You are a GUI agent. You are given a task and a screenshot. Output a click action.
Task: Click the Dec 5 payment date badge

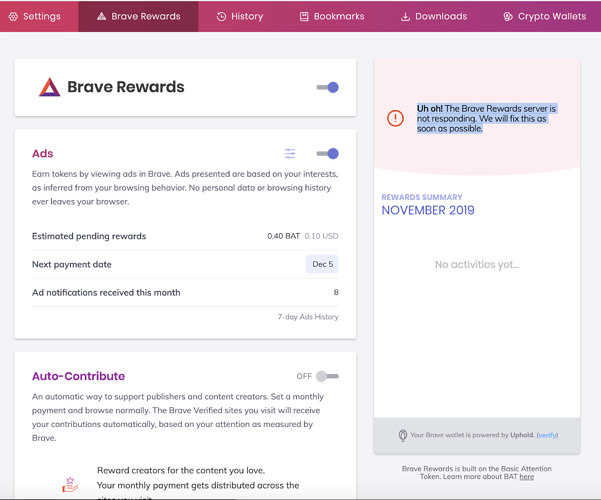coord(322,264)
